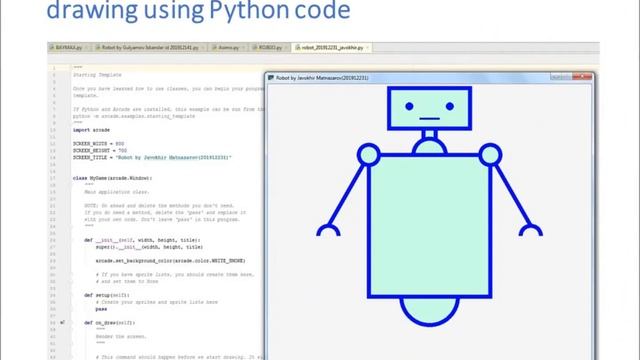Close the Asimo.py tab with its x
The width and height of the screenshot is (640, 360).
(x=243, y=48)
